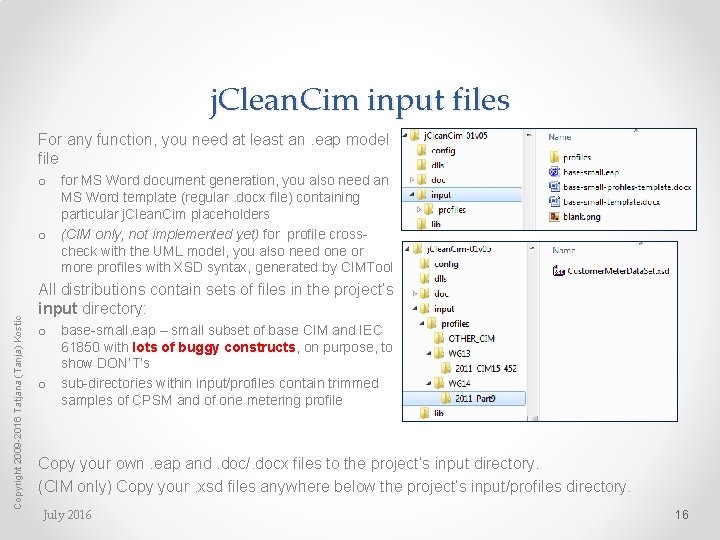The height and width of the screenshot is (540, 720).
Task: Select profiles folder above OTHER_CIM
Action: pyautogui.click(x=448, y=323)
